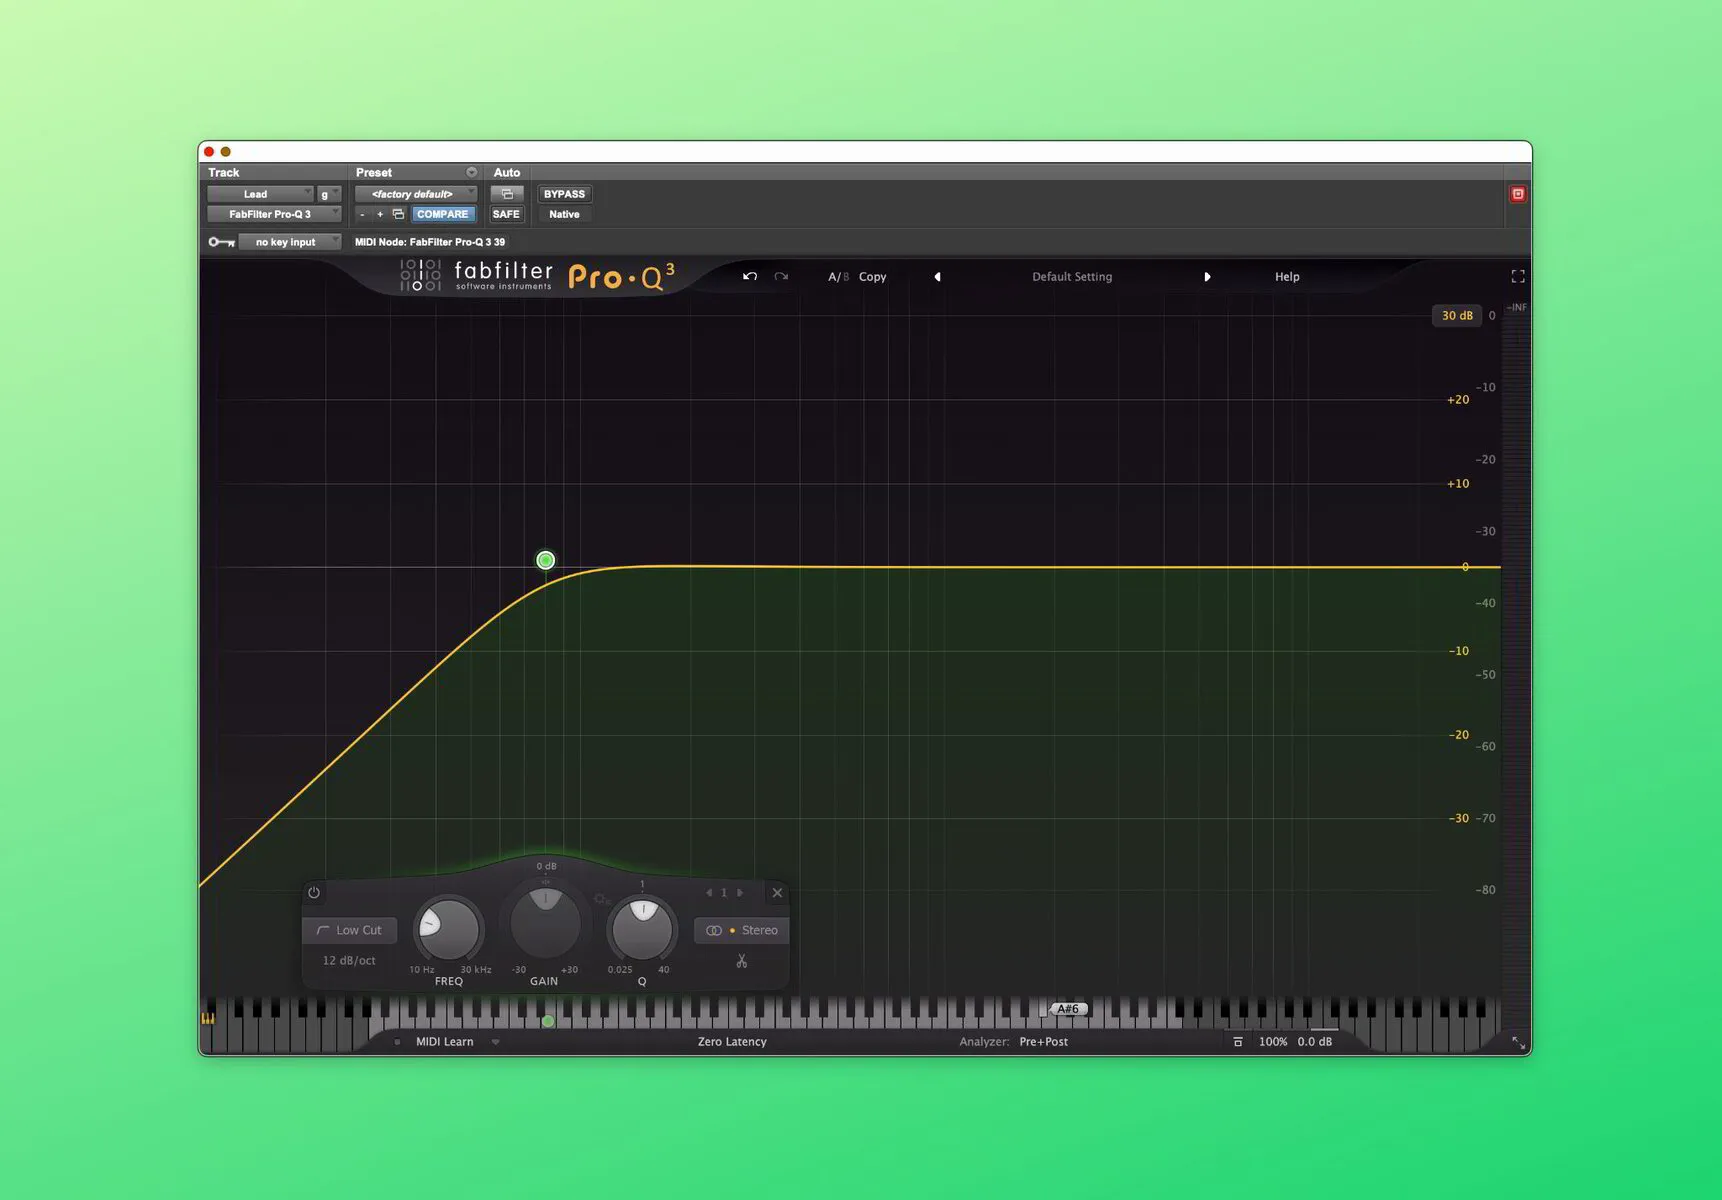Open the insert position g dropdown
Viewport: 1722px width, 1200px height.
(x=329, y=194)
